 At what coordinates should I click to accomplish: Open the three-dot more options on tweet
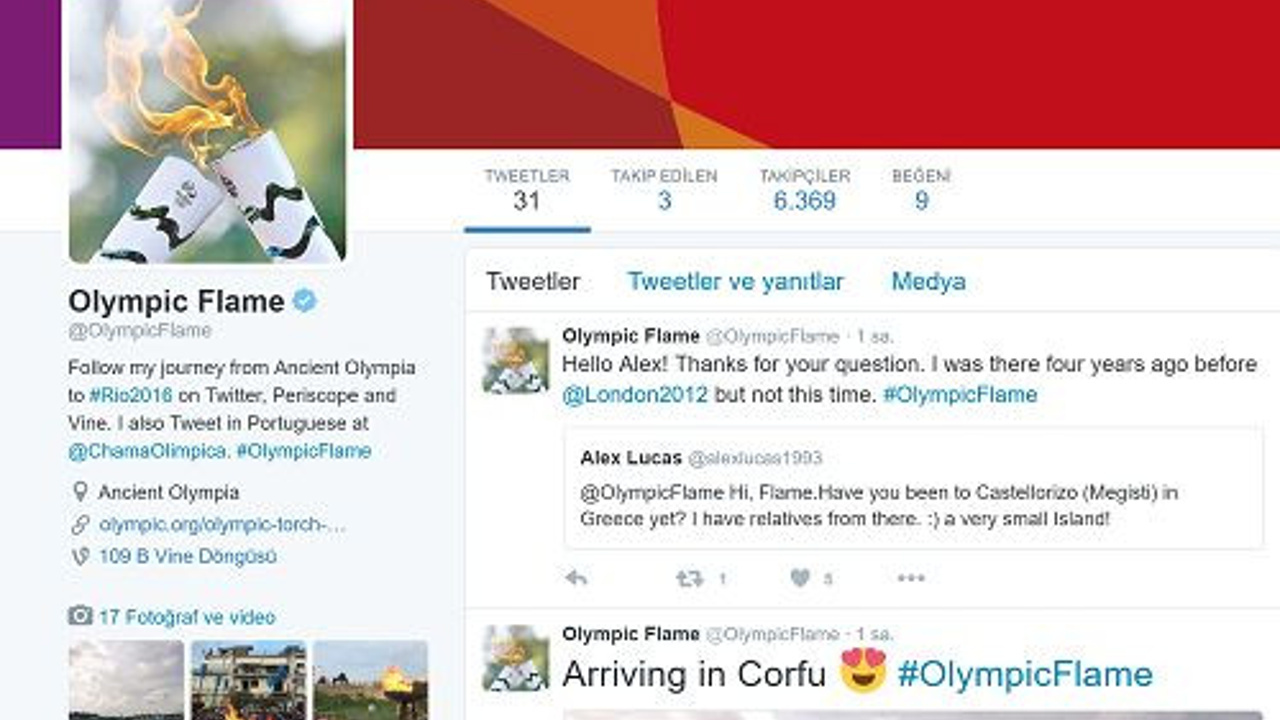(x=911, y=578)
